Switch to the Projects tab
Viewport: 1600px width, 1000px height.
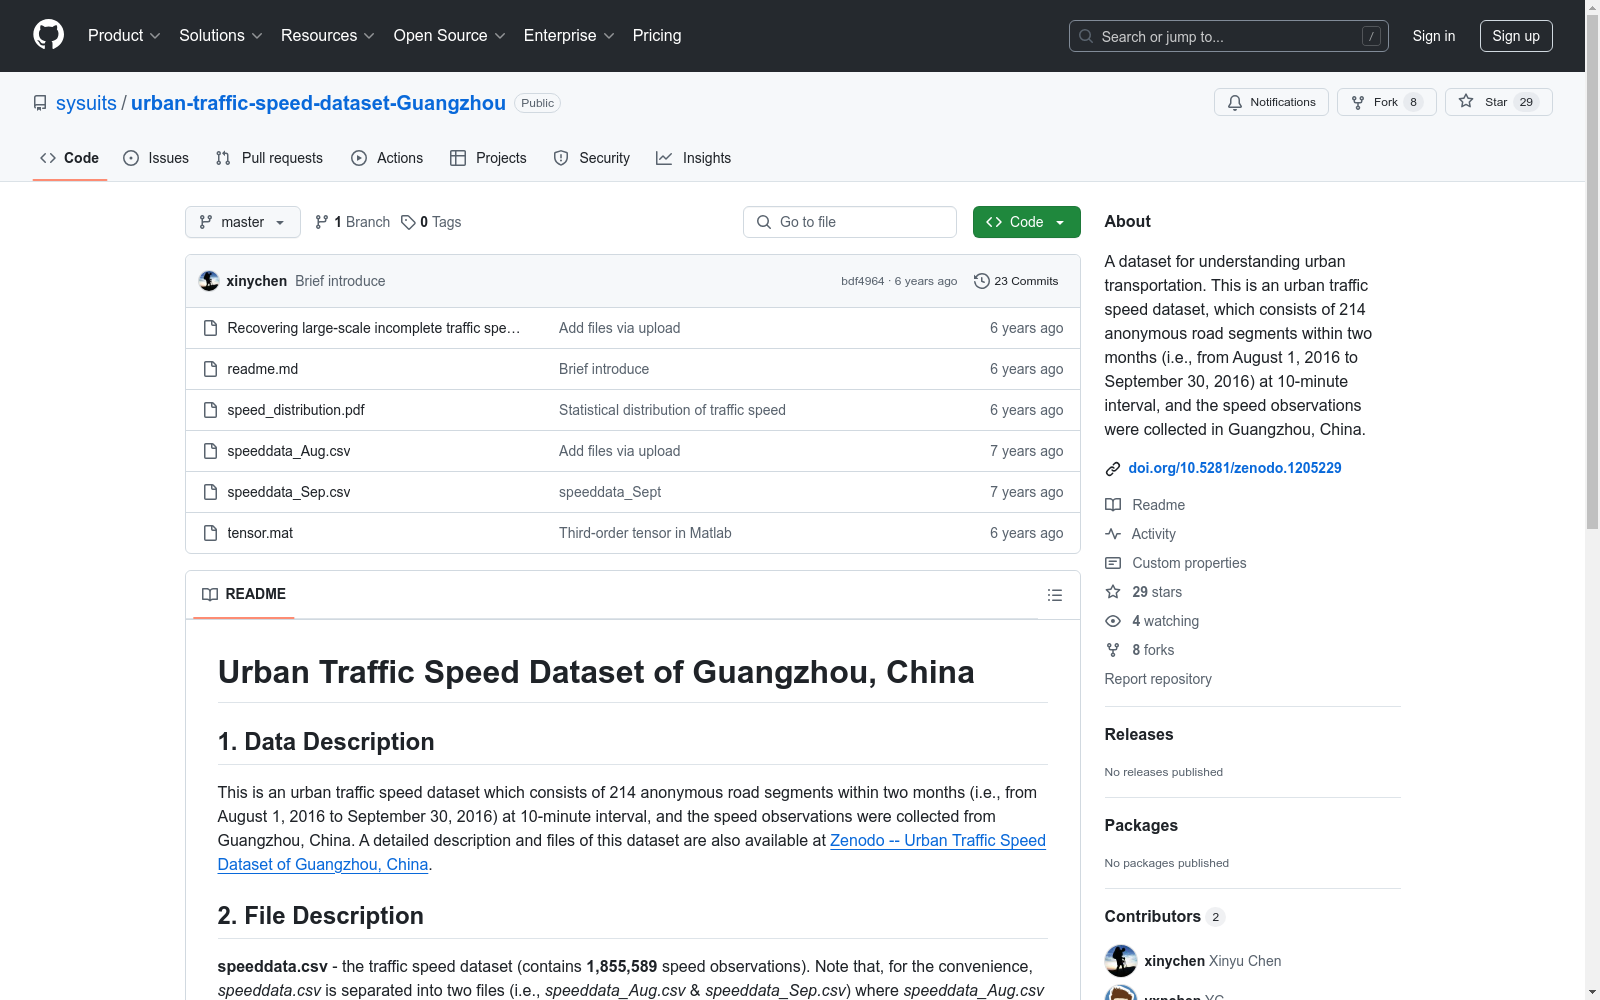coord(488,158)
